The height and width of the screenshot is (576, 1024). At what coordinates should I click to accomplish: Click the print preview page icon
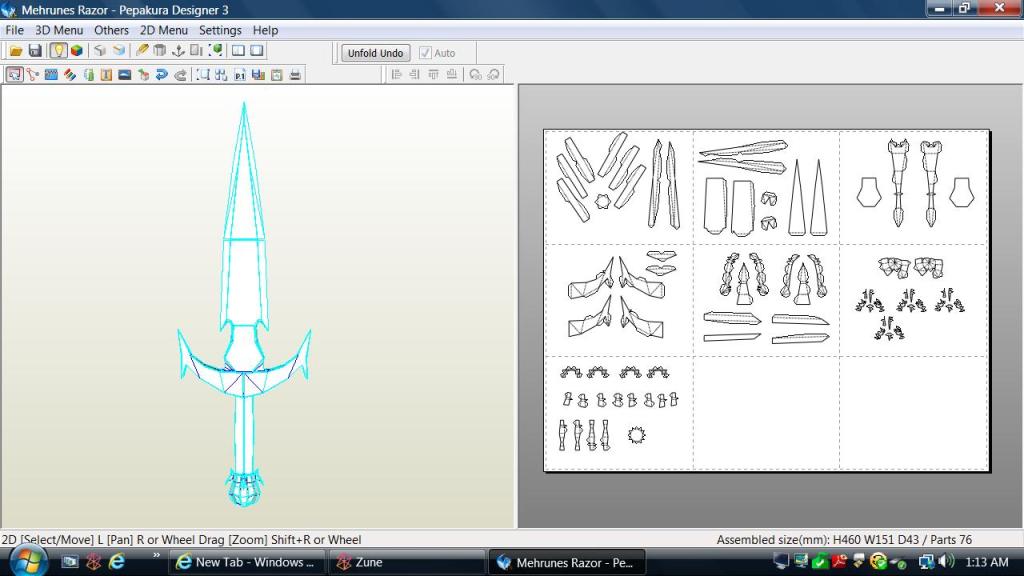[277, 74]
